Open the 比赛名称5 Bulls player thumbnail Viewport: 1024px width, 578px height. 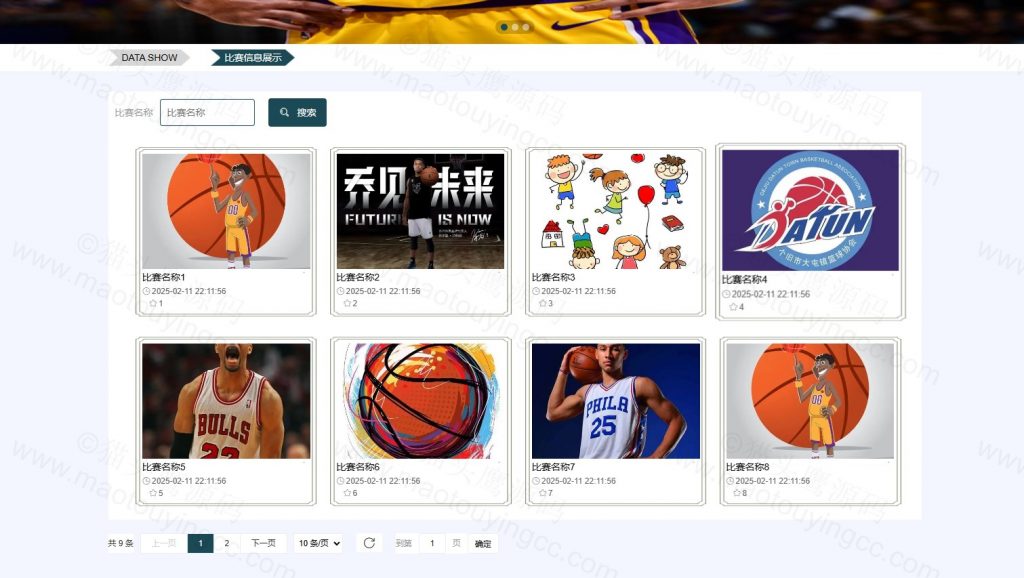point(226,401)
